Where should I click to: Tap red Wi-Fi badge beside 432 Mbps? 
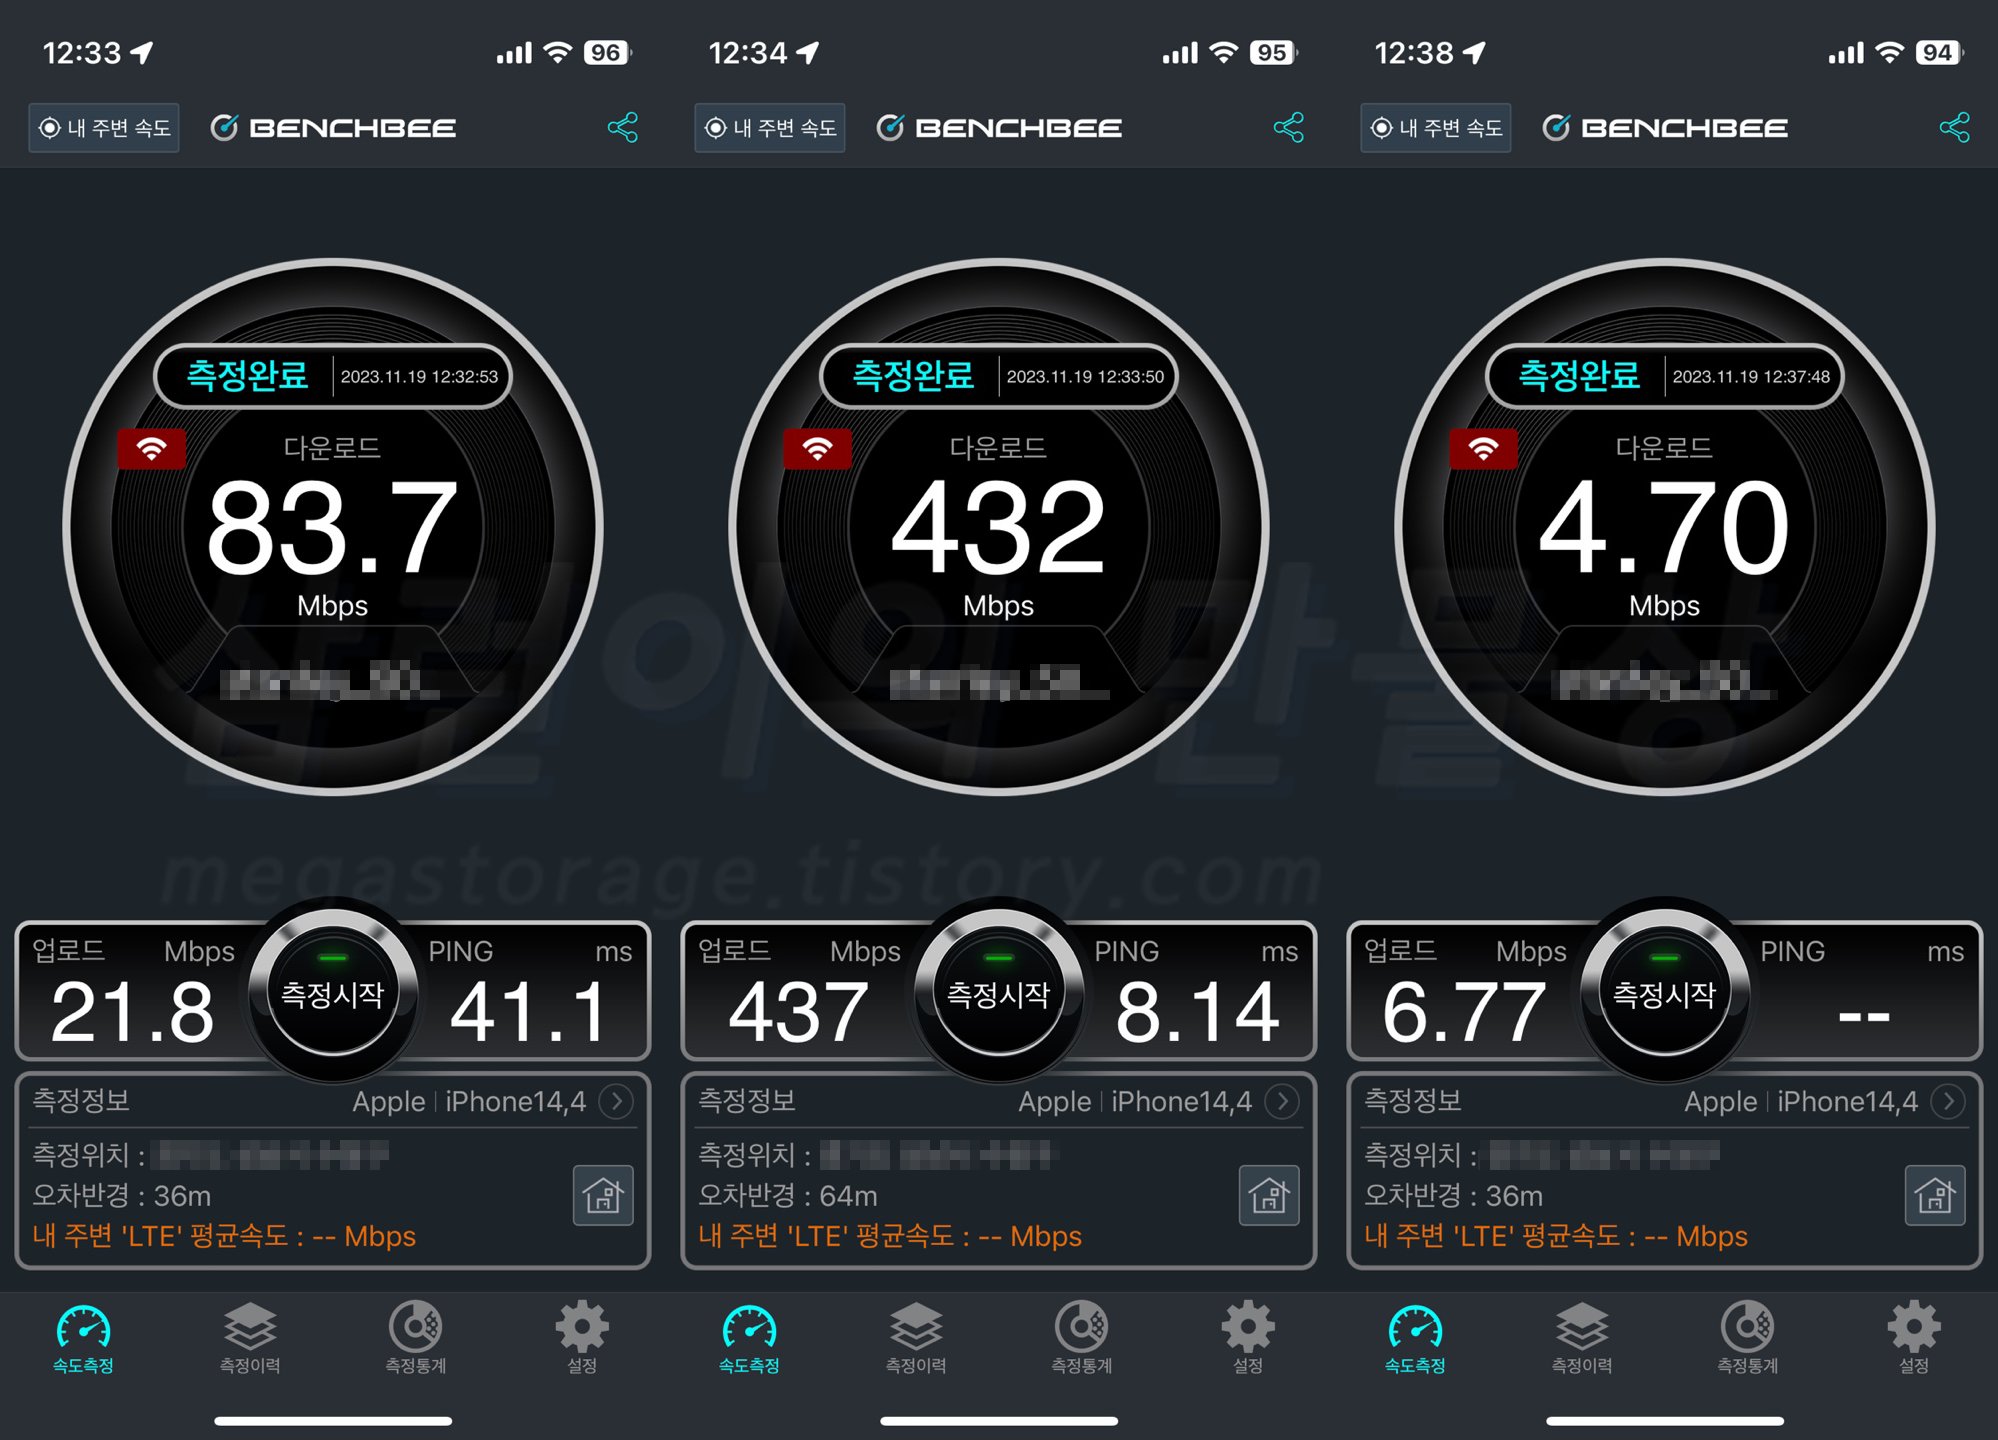tap(818, 449)
